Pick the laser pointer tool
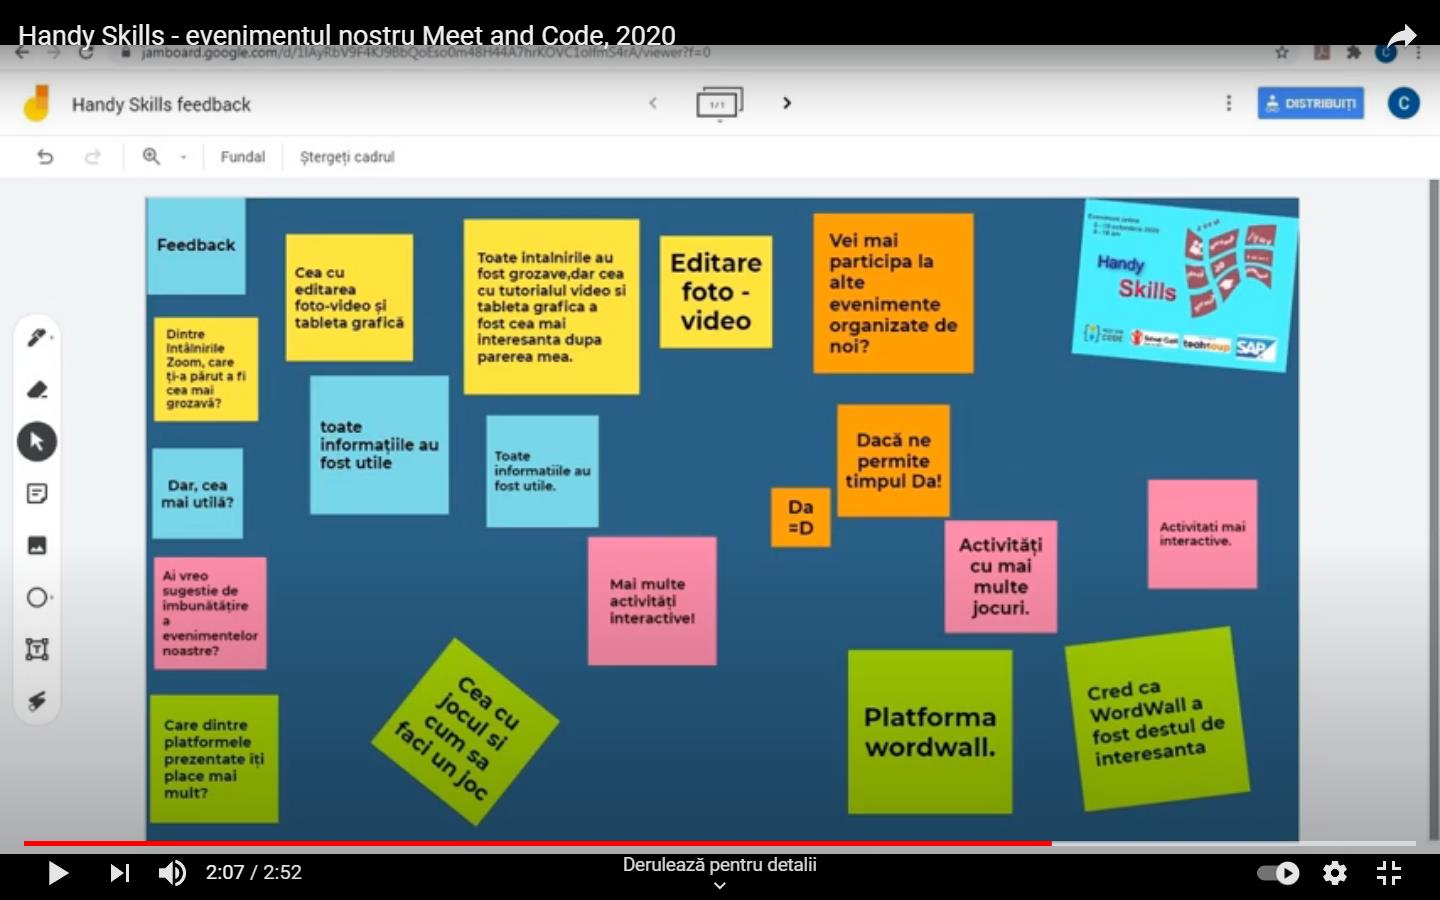The width and height of the screenshot is (1440, 900). pyautogui.click(x=37, y=701)
